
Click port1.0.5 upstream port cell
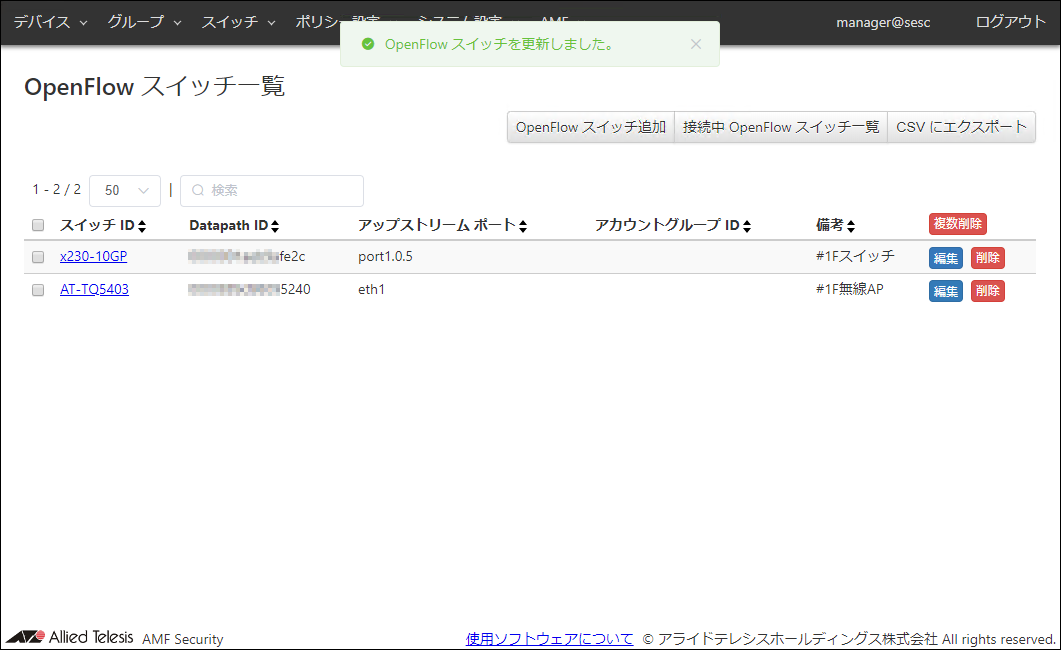pyautogui.click(x=385, y=256)
